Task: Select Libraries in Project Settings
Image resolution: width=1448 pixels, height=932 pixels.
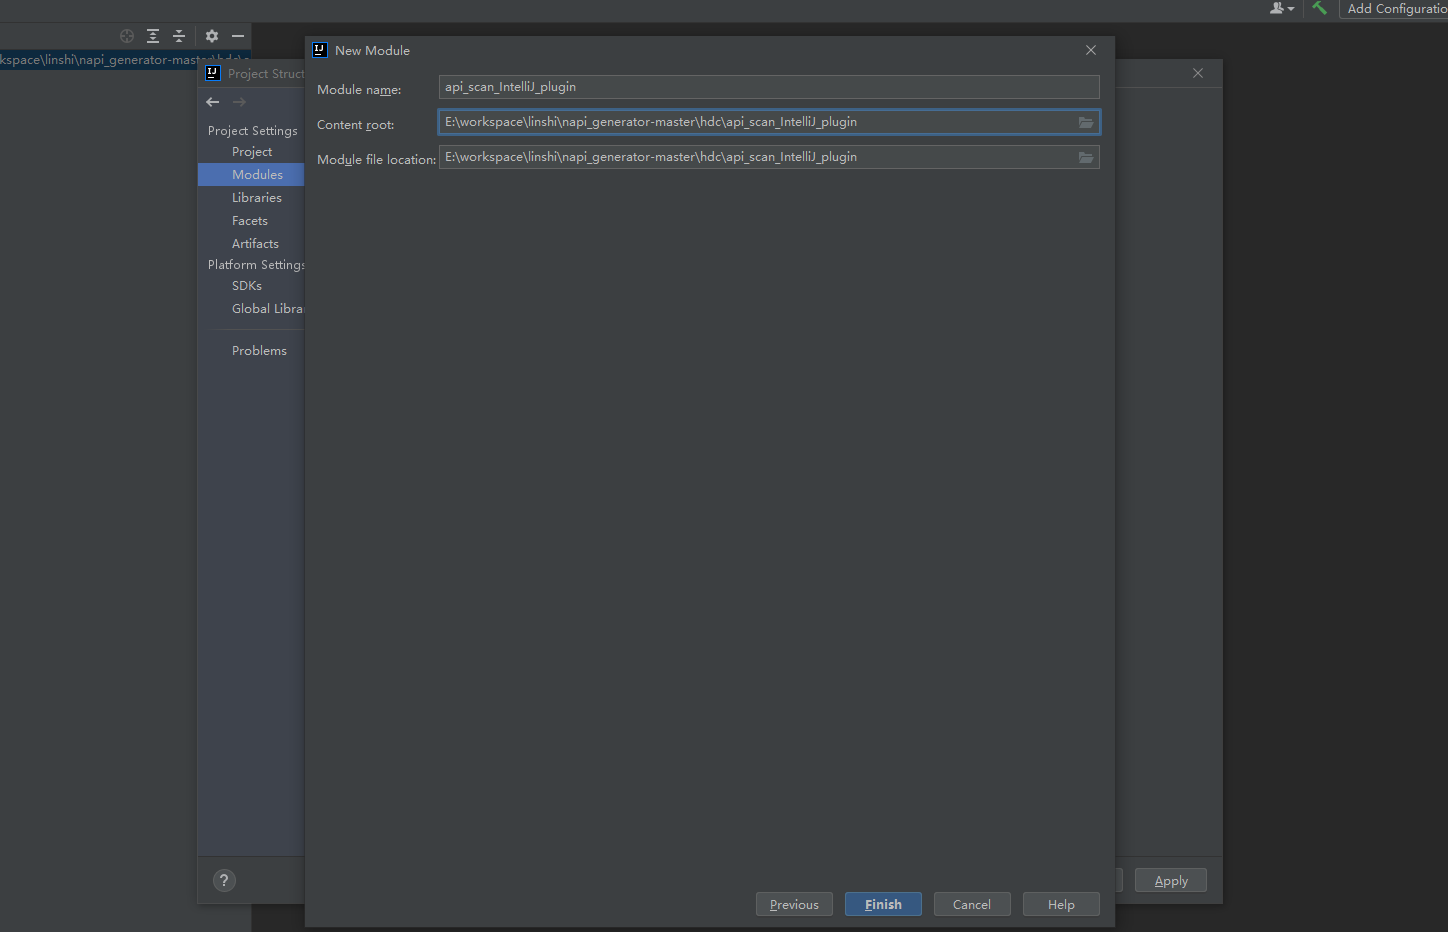Action: pyautogui.click(x=257, y=198)
